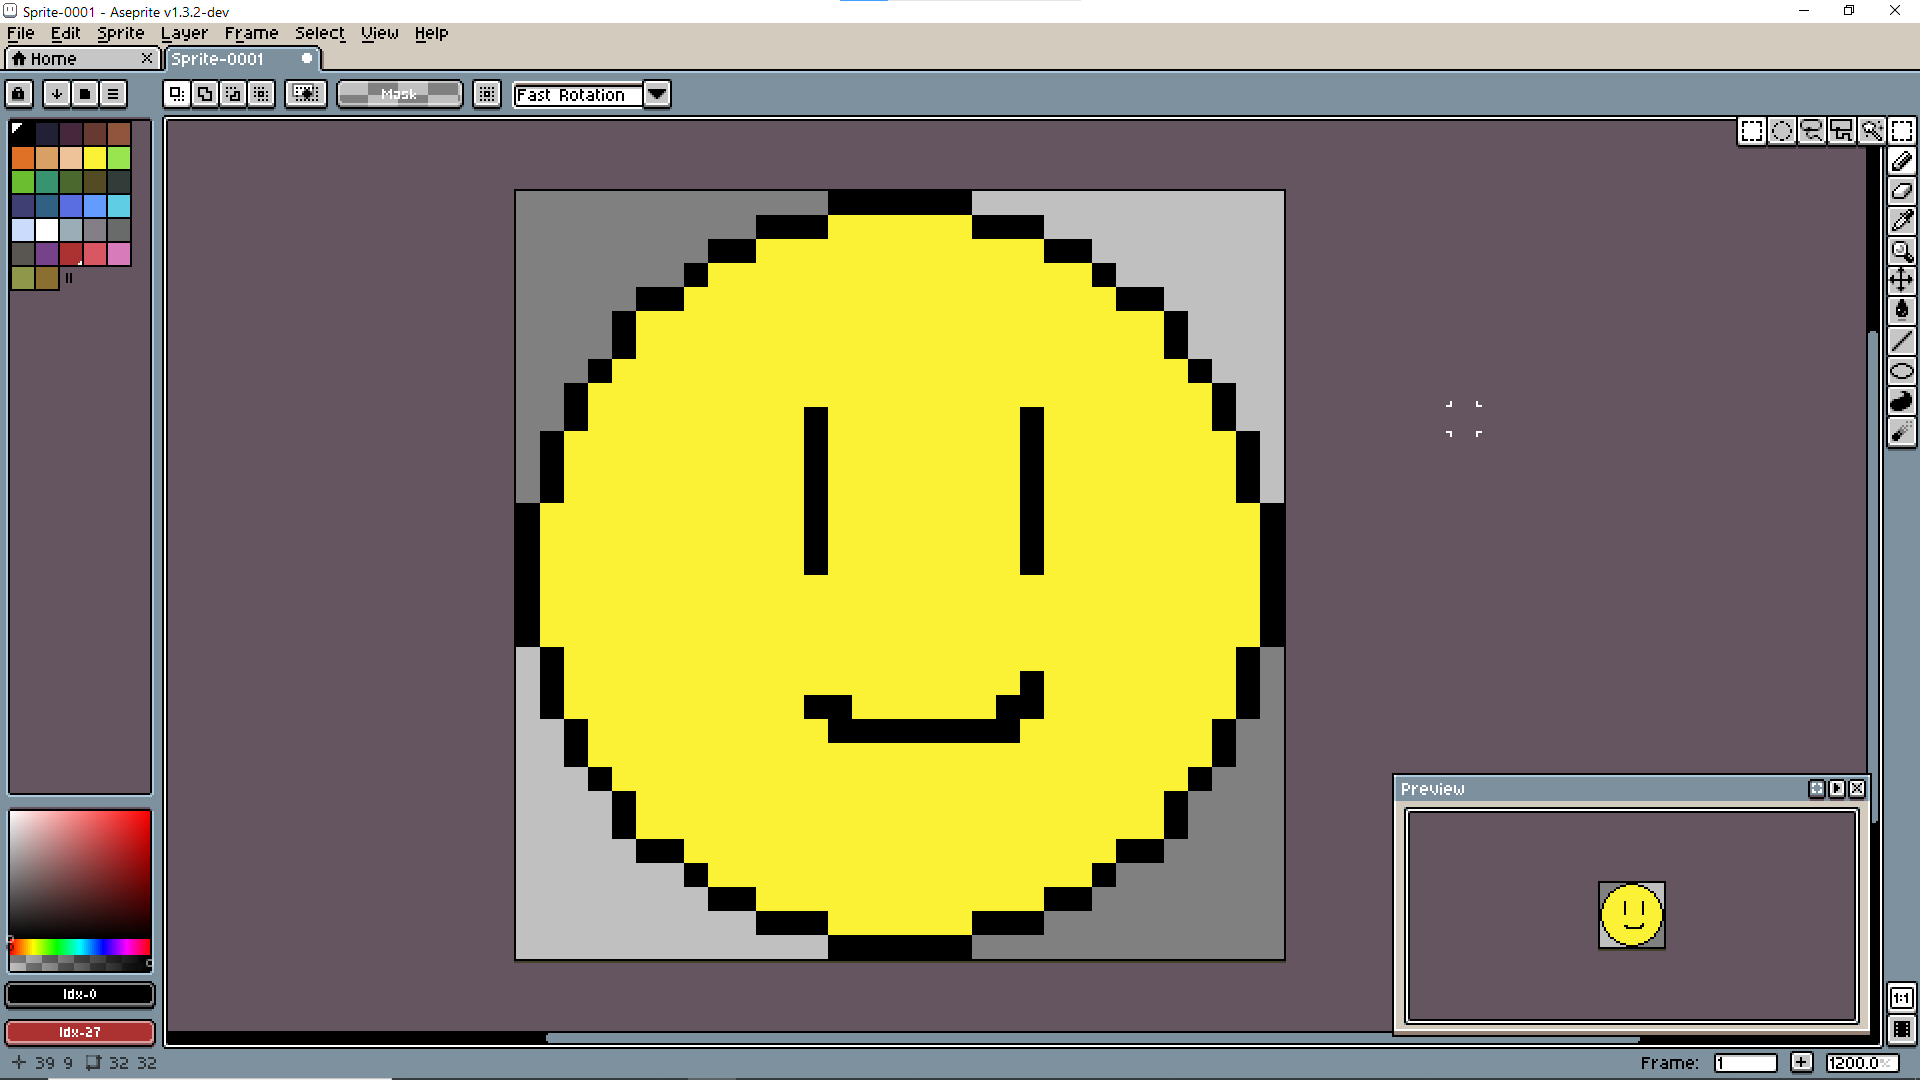Select the Lasso selection tool

click(x=1811, y=131)
